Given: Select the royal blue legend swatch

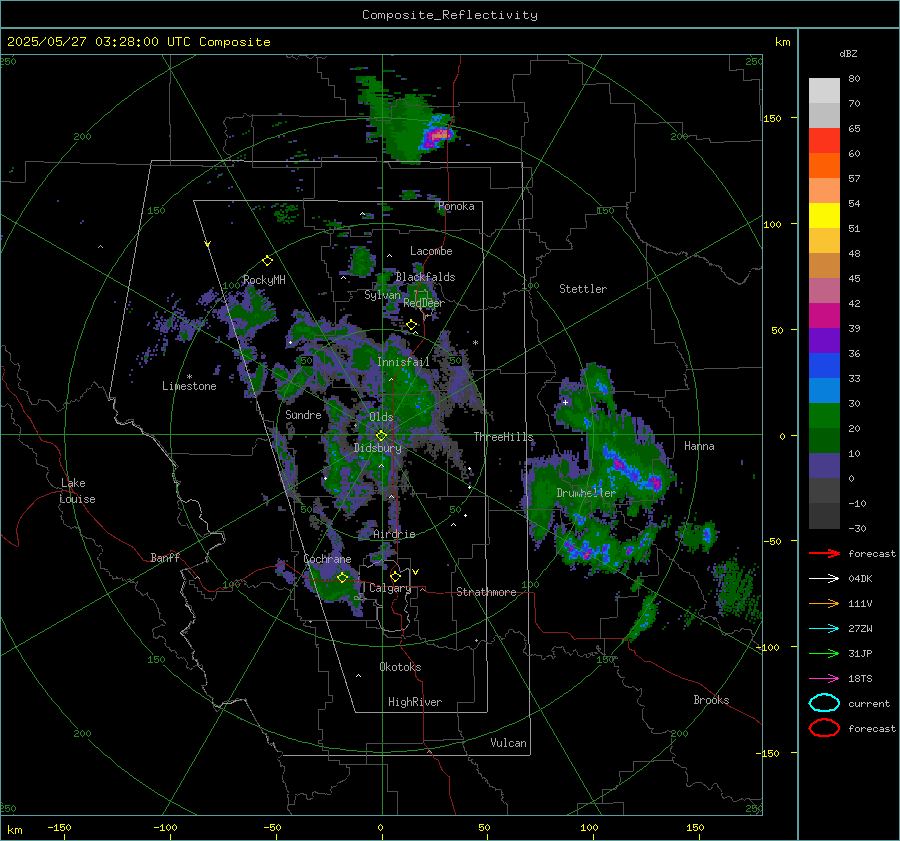Looking at the screenshot, I should tap(824, 365).
